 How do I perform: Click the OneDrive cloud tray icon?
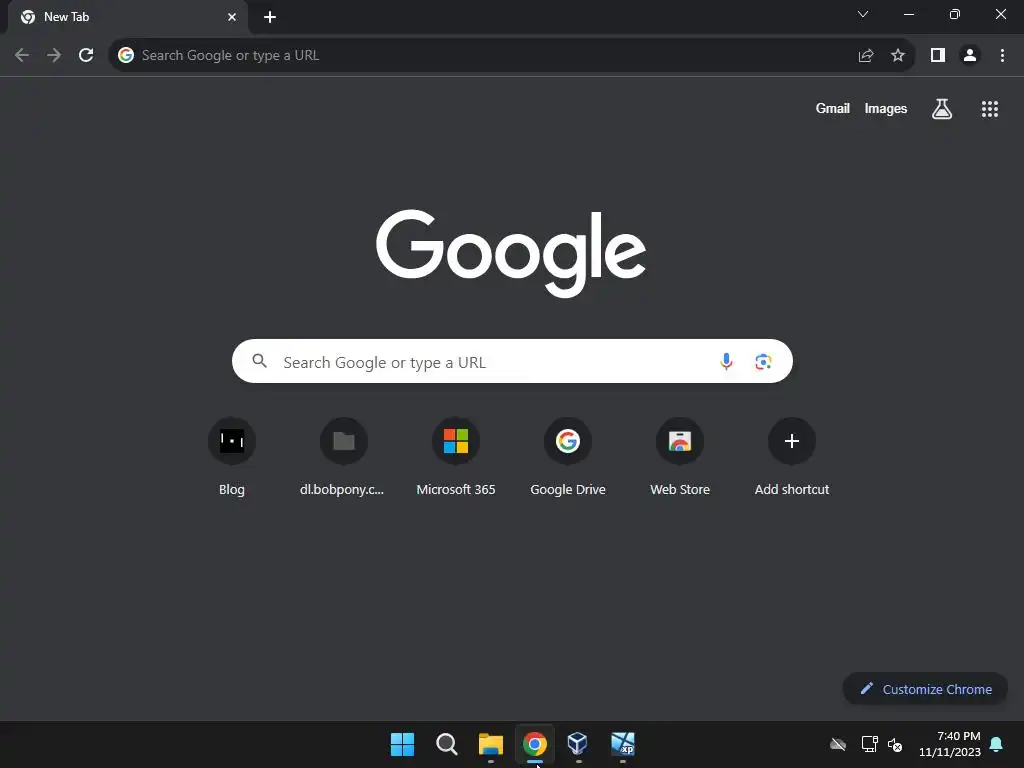tap(838, 744)
